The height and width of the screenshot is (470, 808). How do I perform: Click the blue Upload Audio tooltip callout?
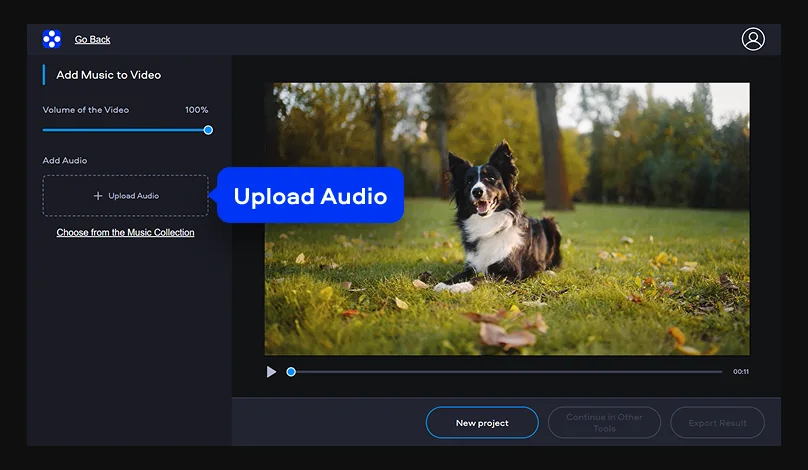coord(310,195)
